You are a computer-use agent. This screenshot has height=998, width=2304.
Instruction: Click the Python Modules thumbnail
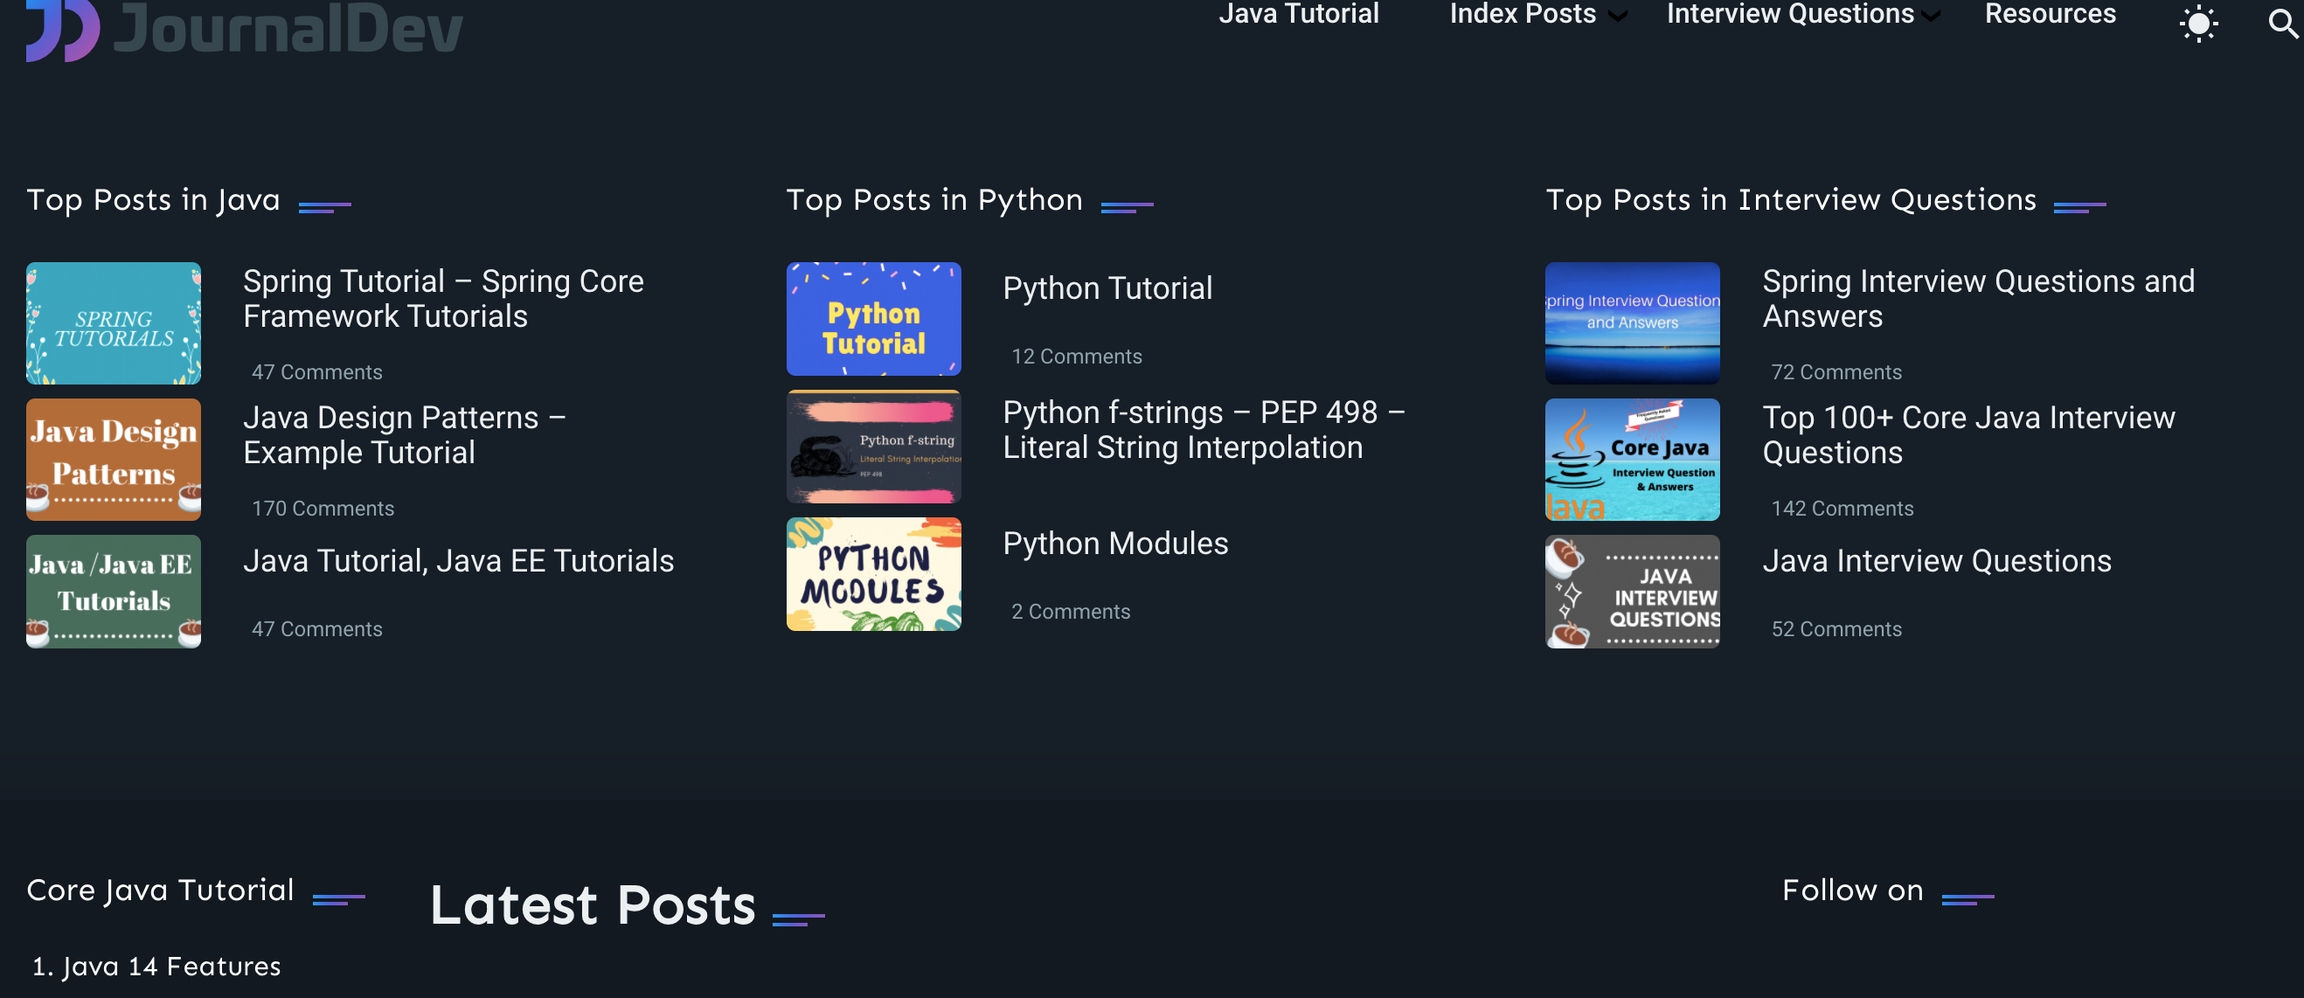(873, 574)
